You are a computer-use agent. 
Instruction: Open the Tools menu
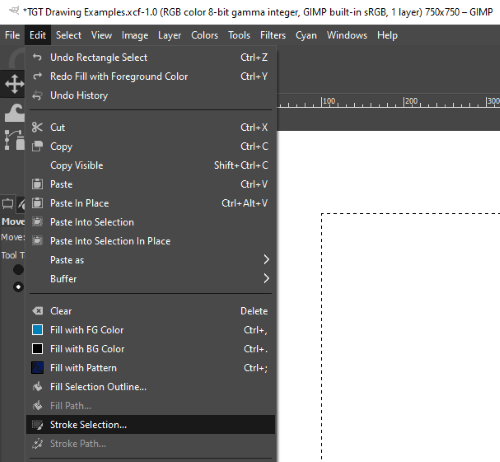coord(239,35)
